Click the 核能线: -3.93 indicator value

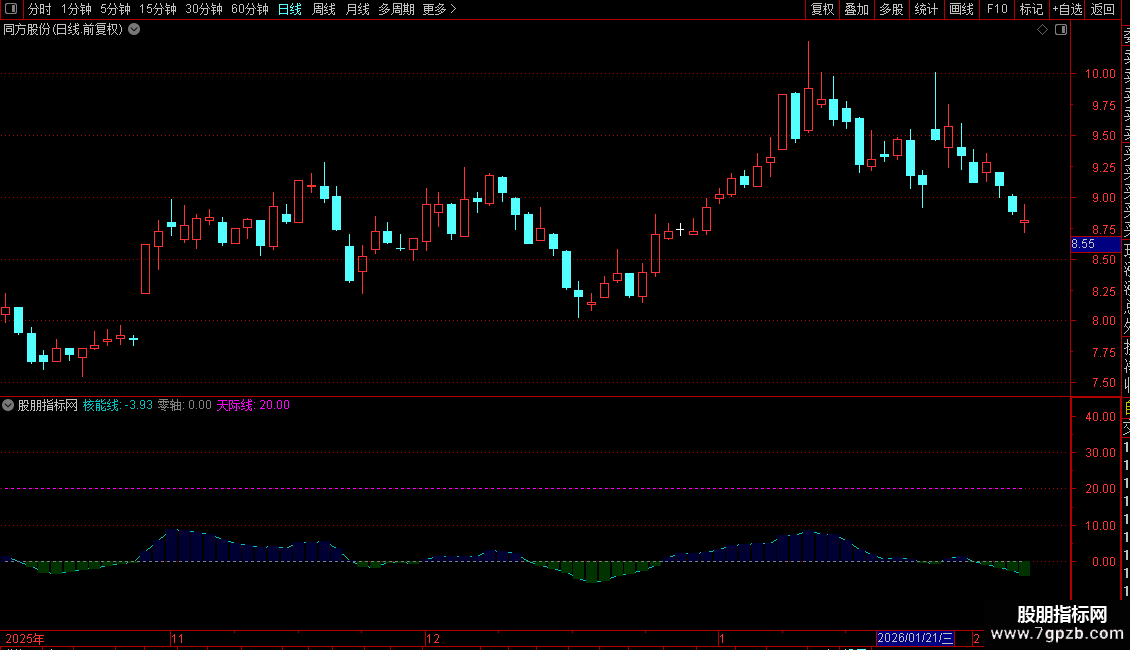tap(117, 405)
